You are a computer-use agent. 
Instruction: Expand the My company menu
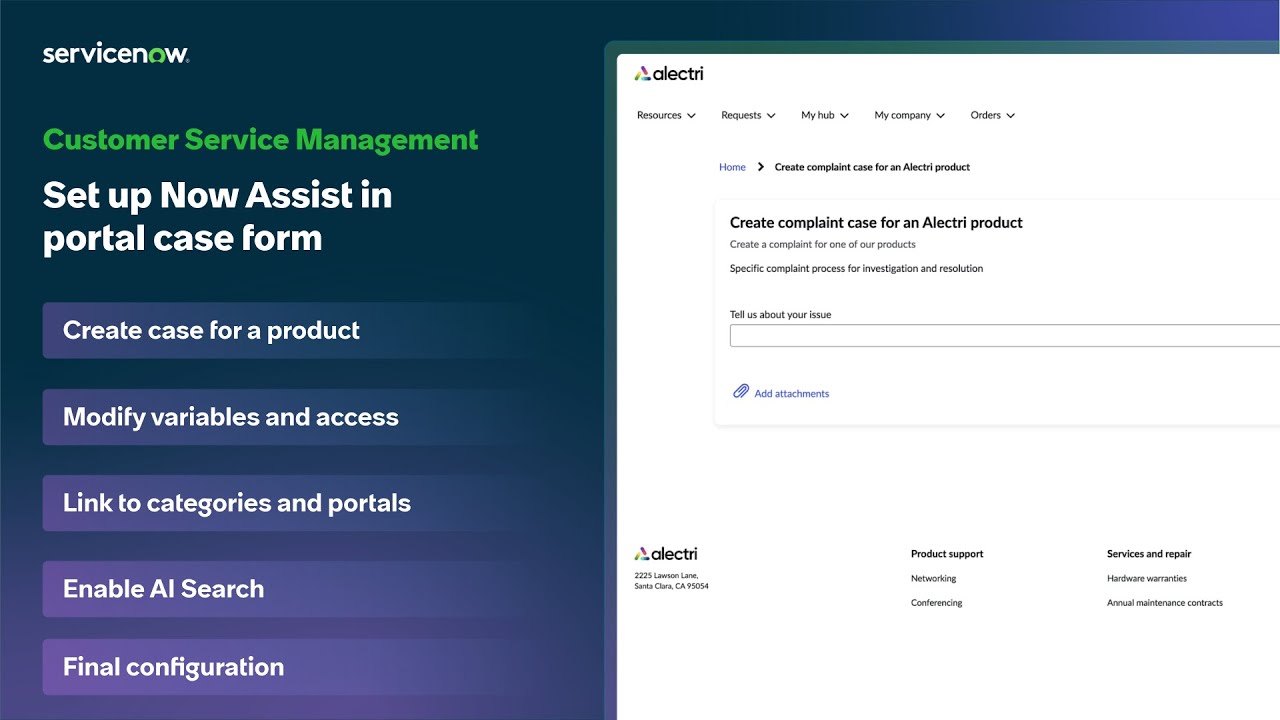[x=908, y=115]
